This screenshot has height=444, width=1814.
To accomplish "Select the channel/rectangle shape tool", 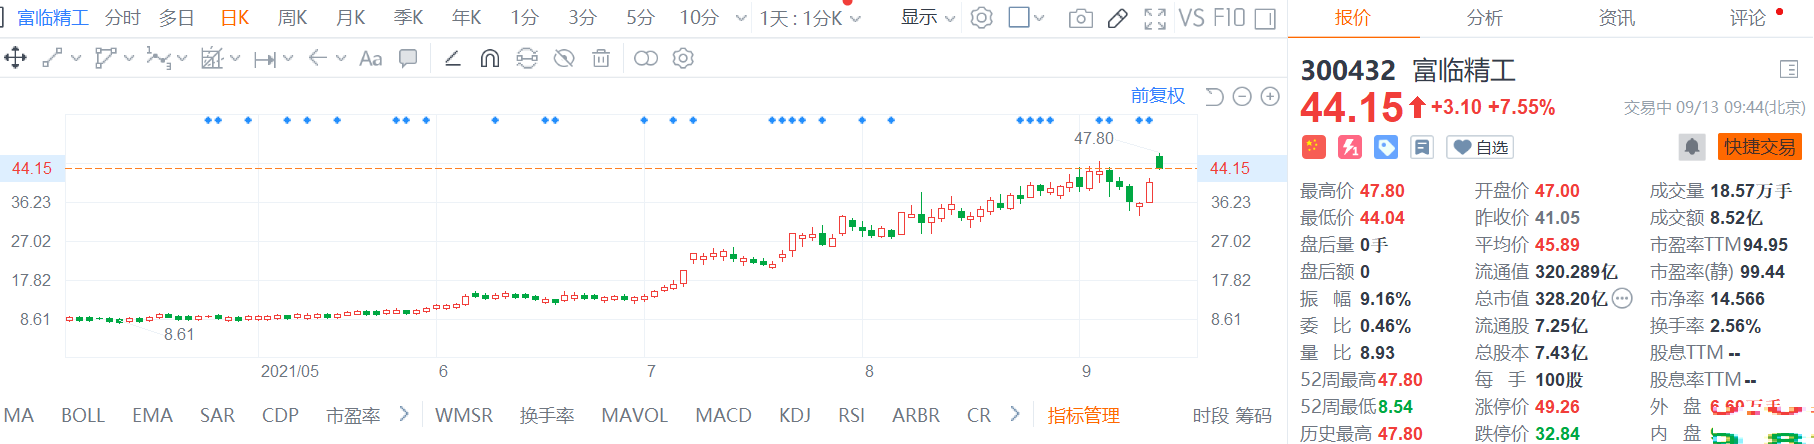I will (x=106, y=59).
